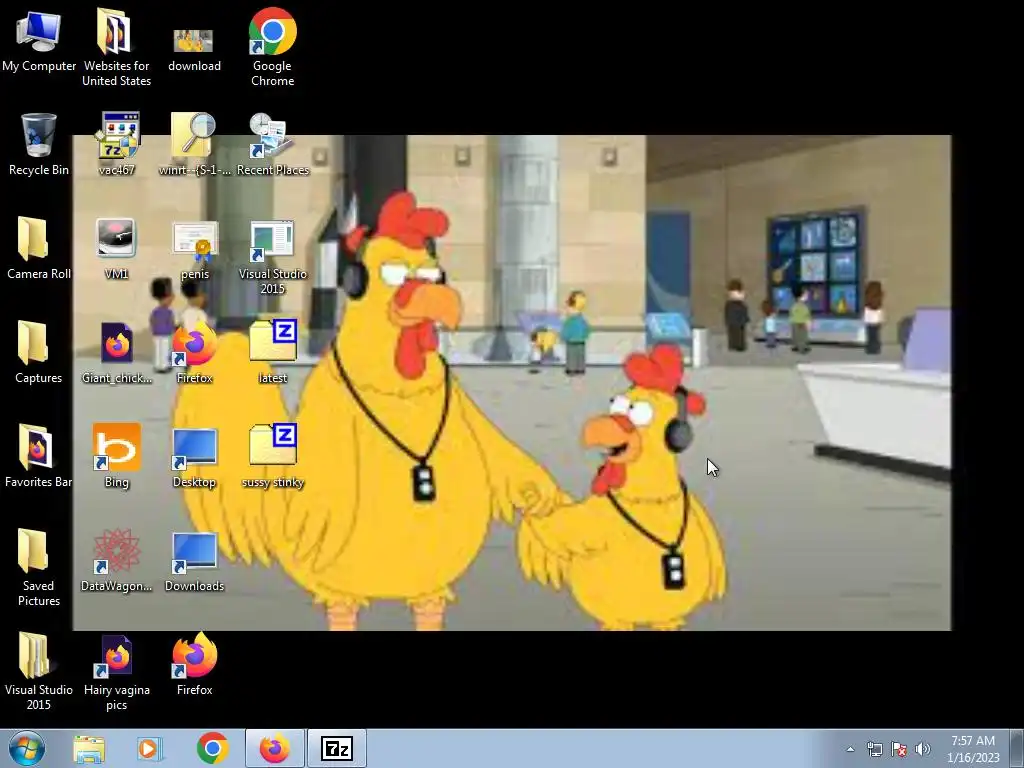Select the VM1 desktop icon
Screen dimensions: 1024x768
click(116, 248)
